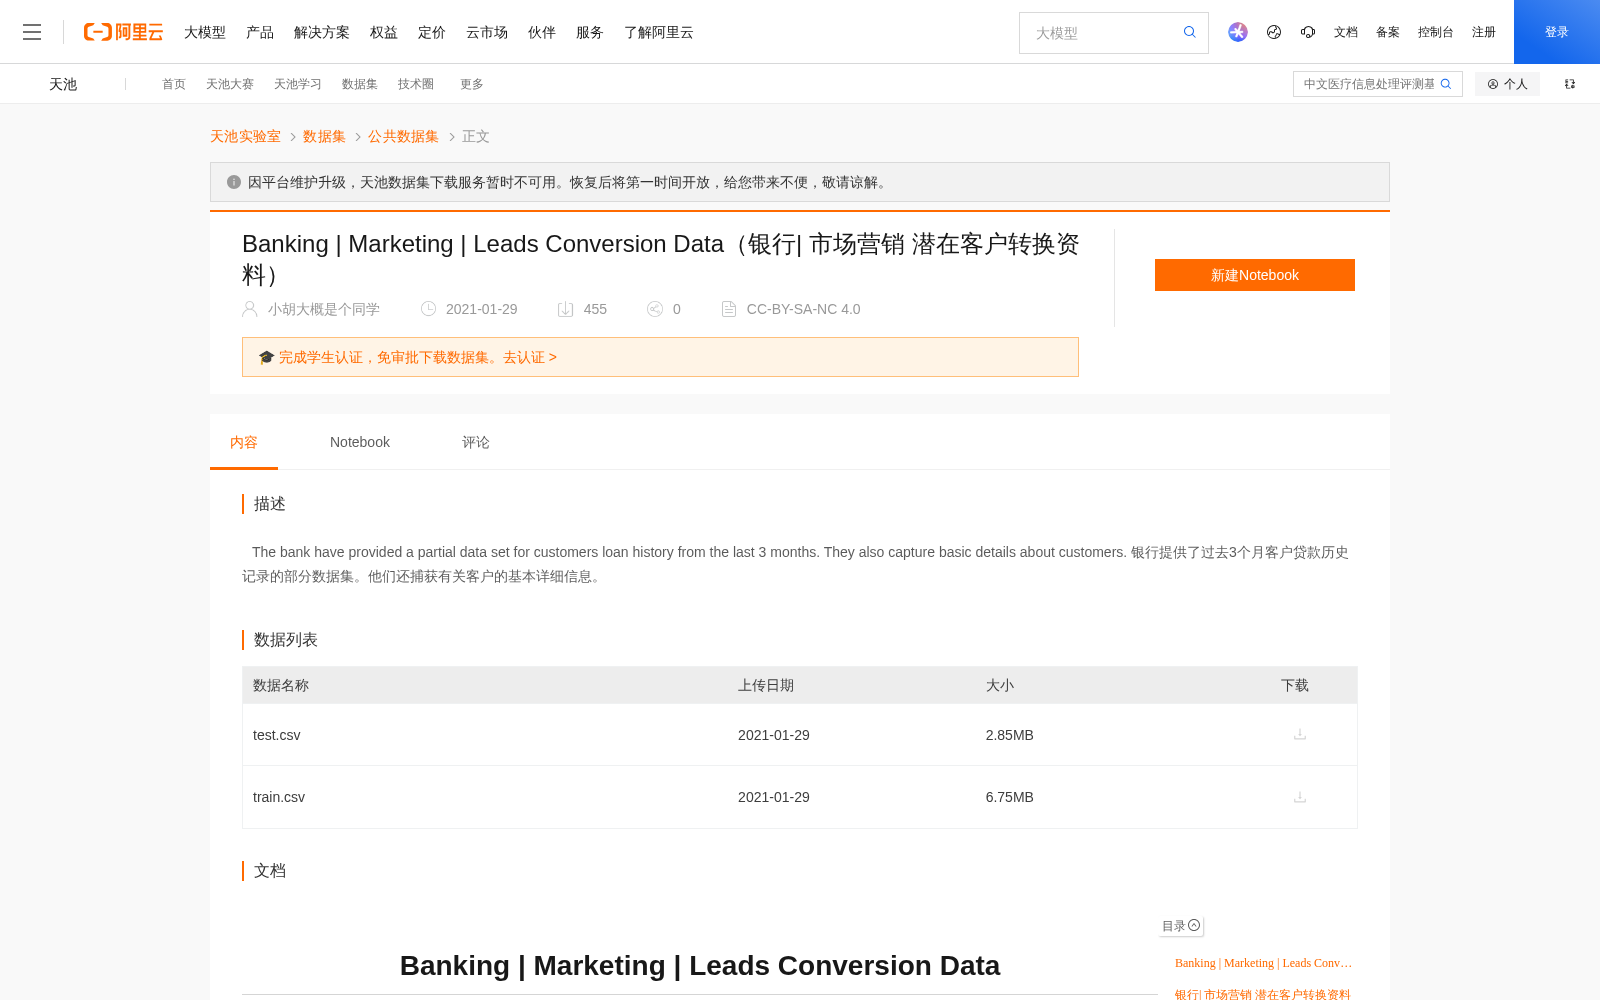Click 注册 to register
This screenshot has height=1000, width=1600.
[x=1484, y=32]
